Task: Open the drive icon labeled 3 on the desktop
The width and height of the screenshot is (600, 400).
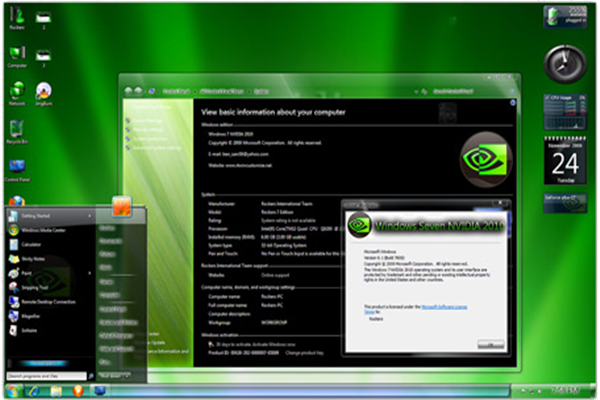Action: [x=43, y=57]
